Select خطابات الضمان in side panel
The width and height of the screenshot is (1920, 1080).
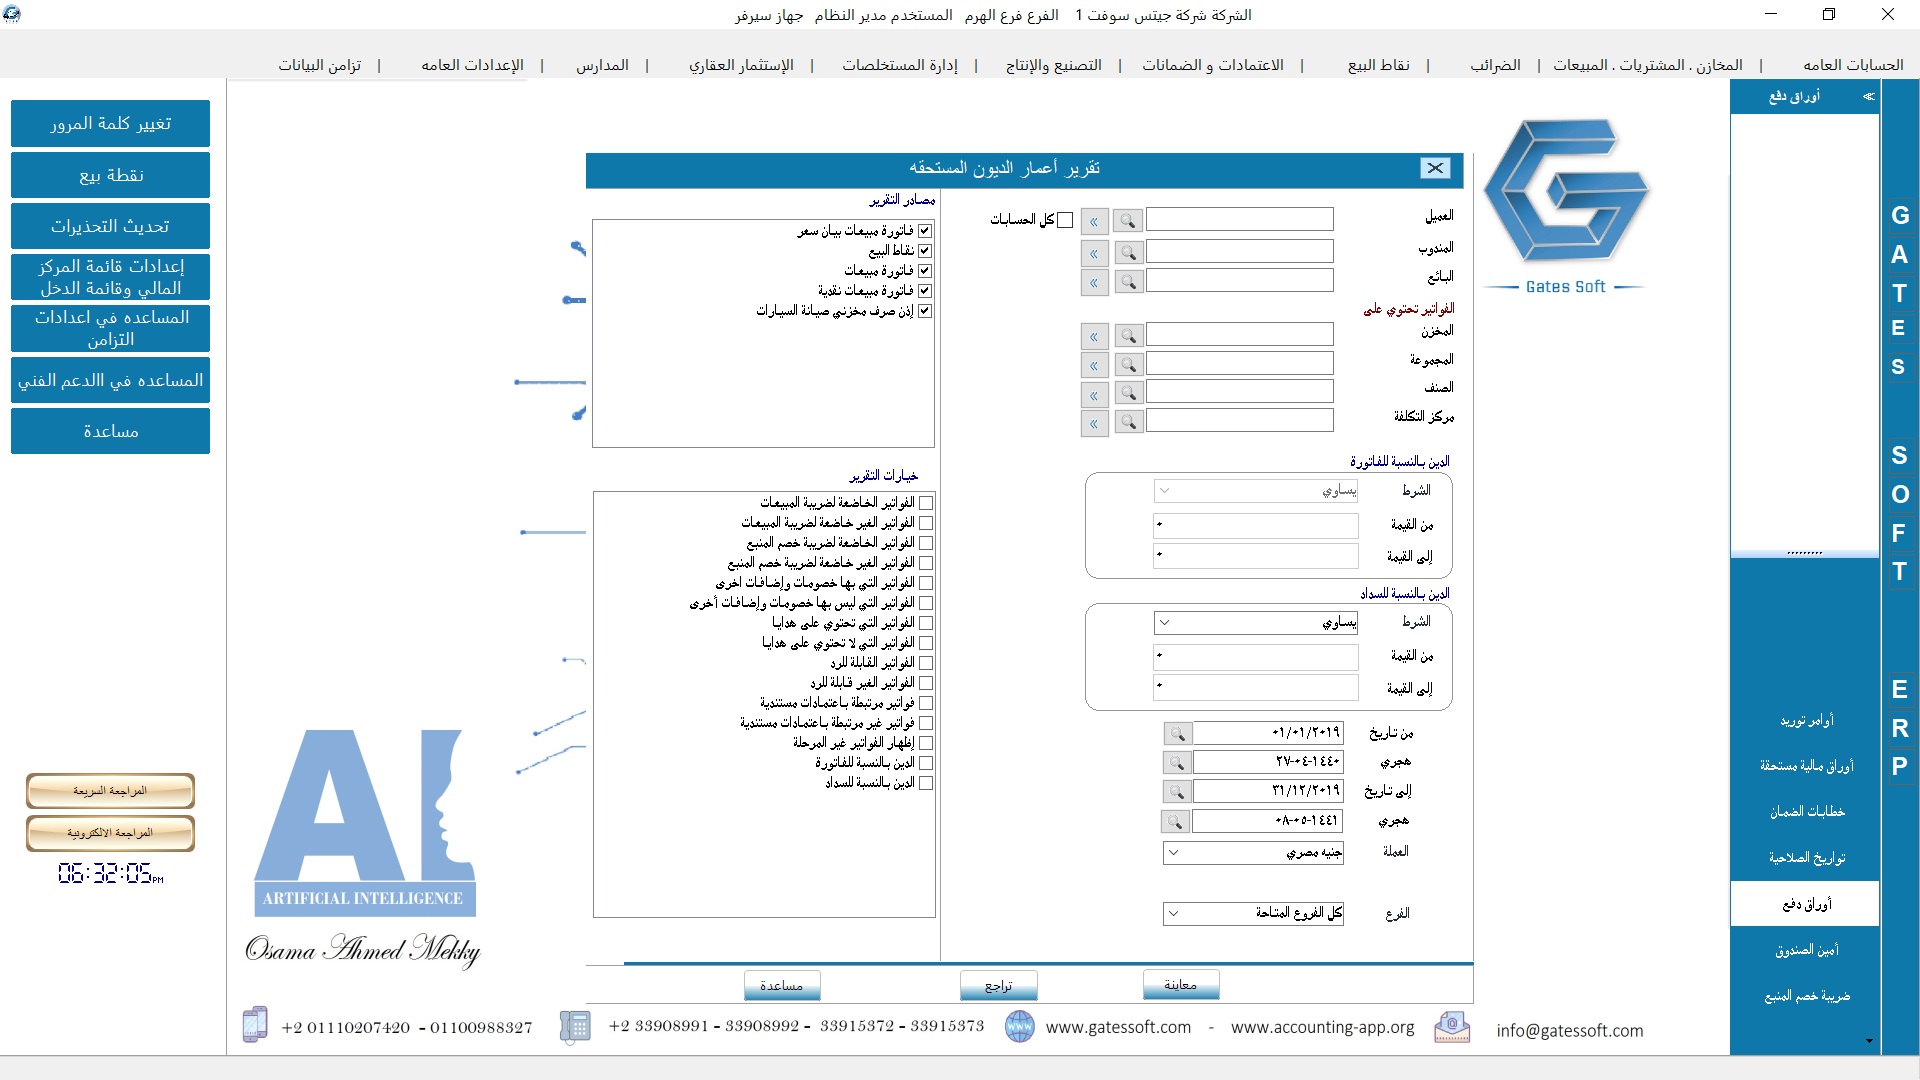[x=1806, y=811]
